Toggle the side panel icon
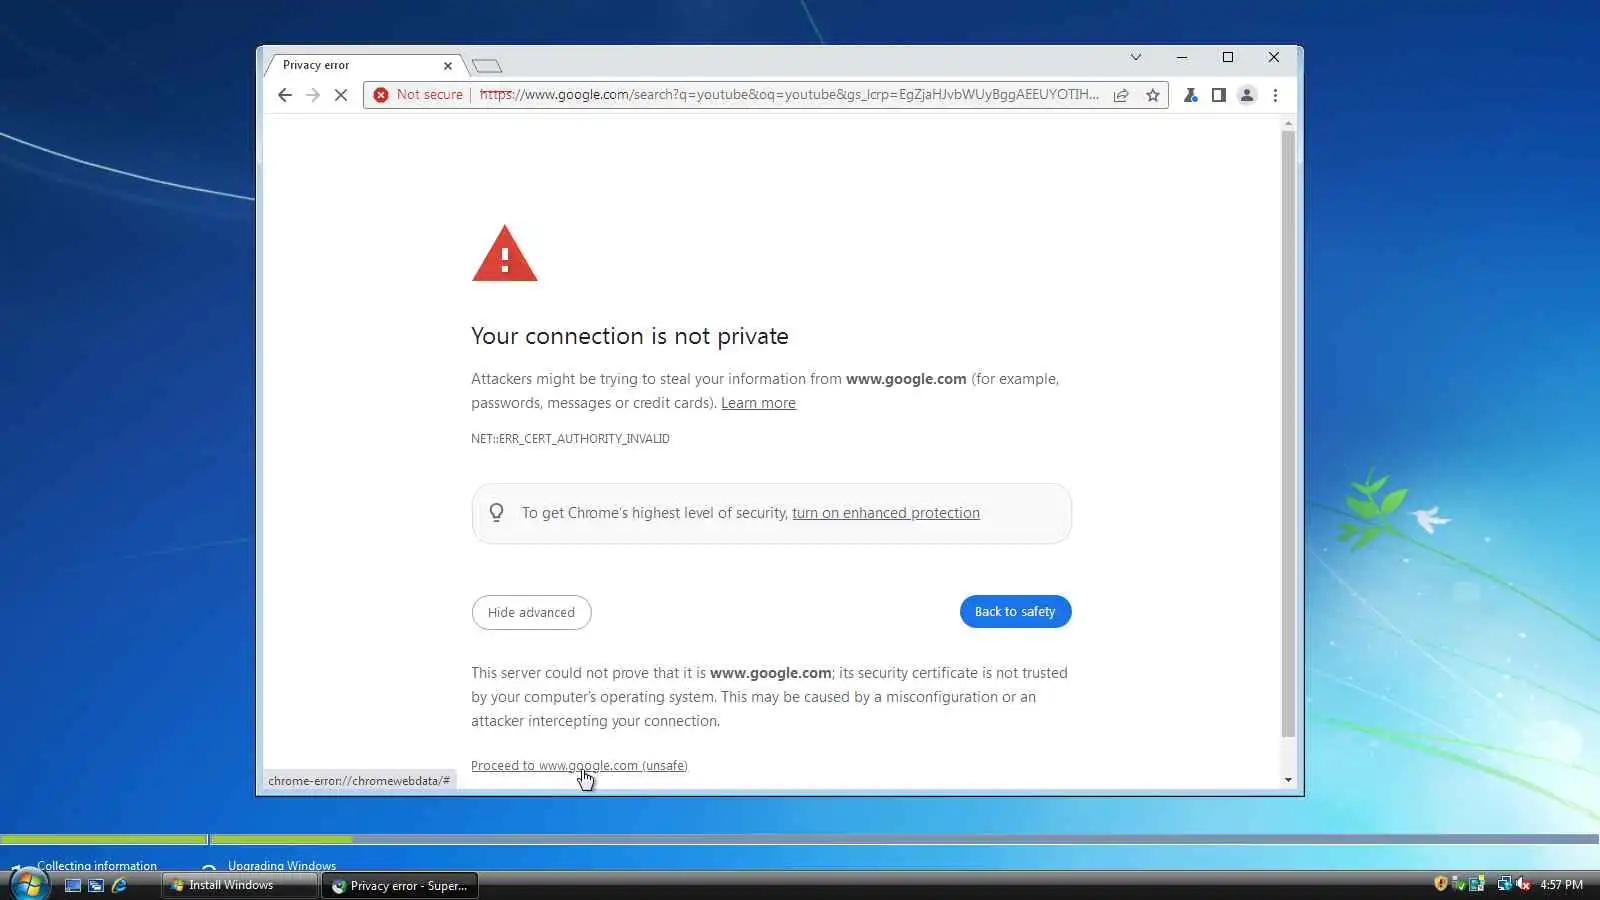 (x=1218, y=95)
